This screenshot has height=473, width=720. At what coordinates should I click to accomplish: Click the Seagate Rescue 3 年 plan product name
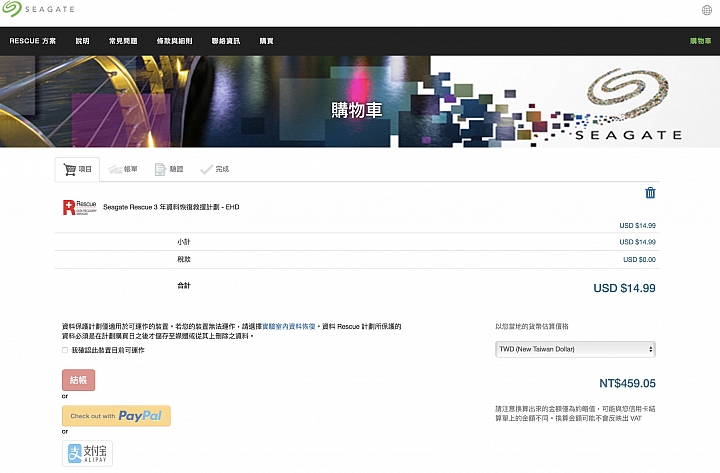pos(171,207)
